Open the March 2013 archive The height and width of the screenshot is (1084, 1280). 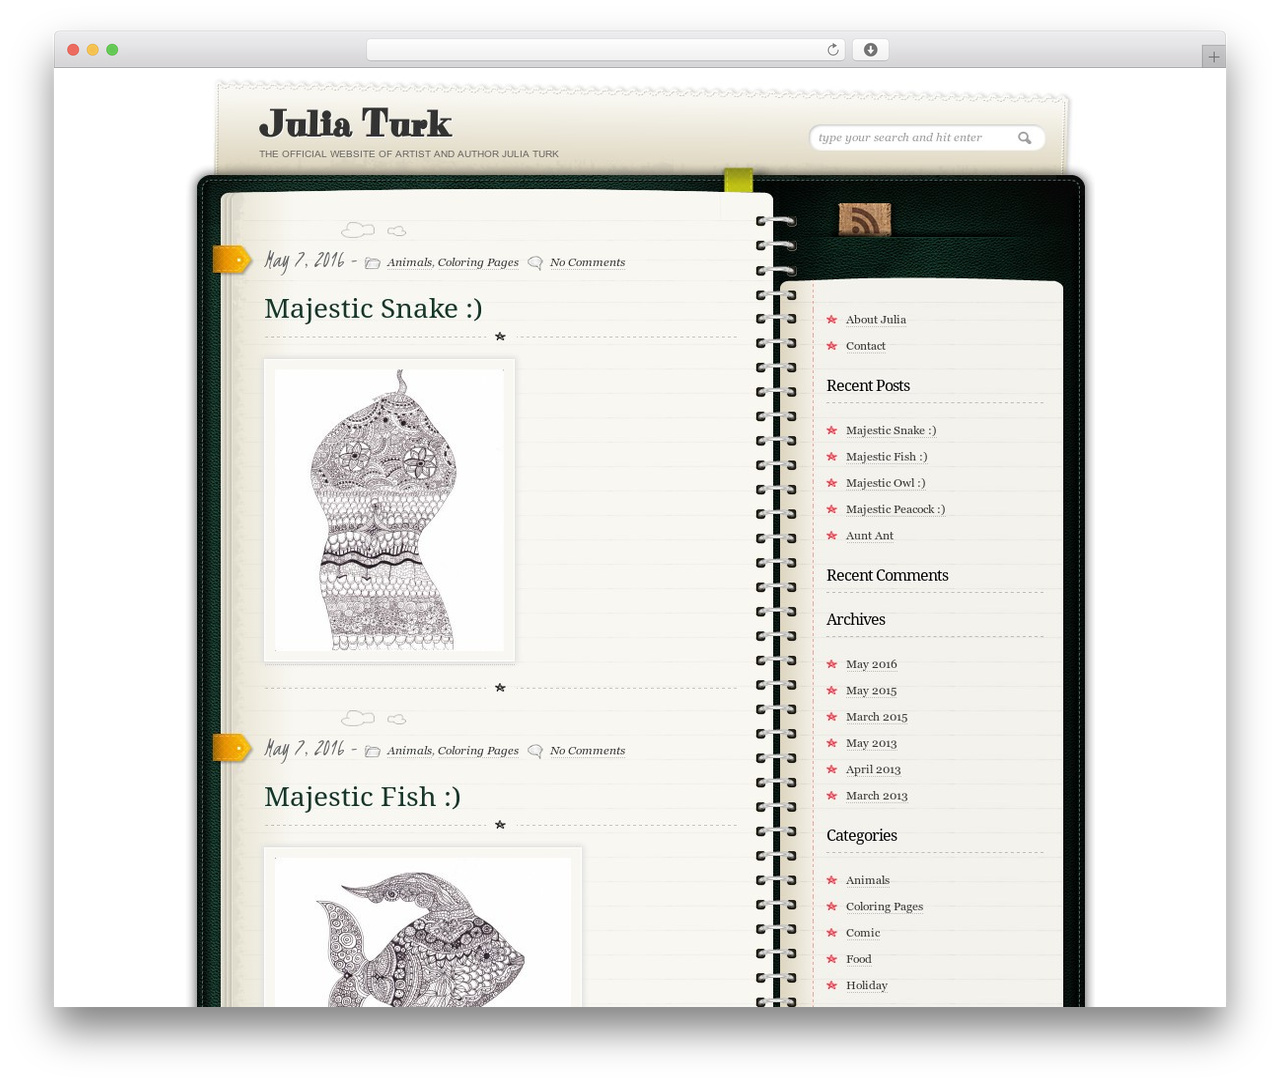point(877,796)
